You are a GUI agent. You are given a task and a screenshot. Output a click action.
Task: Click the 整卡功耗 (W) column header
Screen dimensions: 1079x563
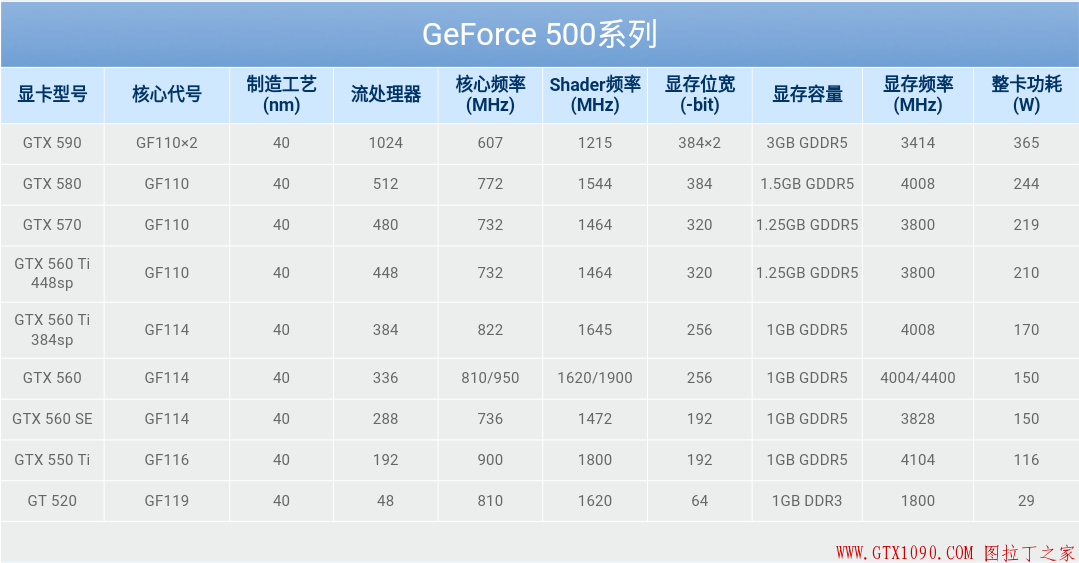[1026, 94]
